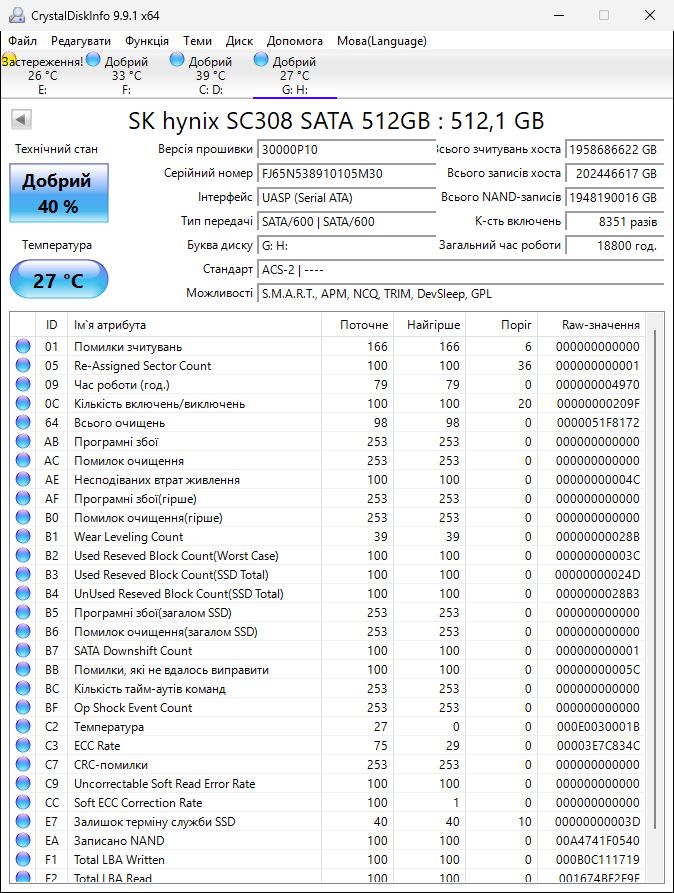Click status icon for attribute C2 Температура
The height and width of the screenshot is (893, 674).
[23, 726]
